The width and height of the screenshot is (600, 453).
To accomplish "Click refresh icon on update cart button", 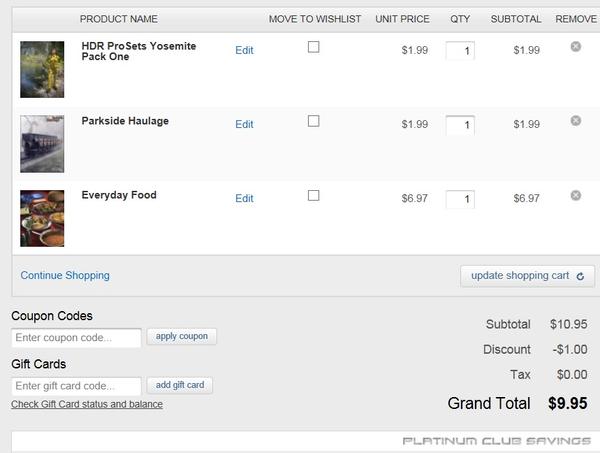I will click(580, 276).
